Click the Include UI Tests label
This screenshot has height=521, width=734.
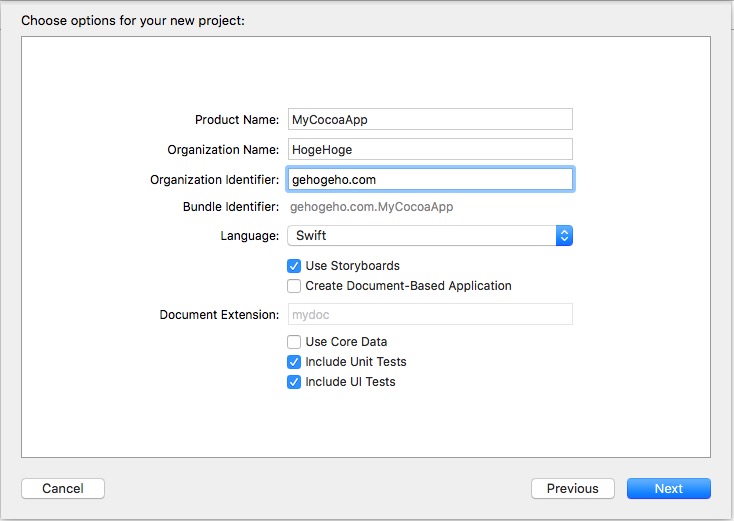pyautogui.click(x=350, y=382)
